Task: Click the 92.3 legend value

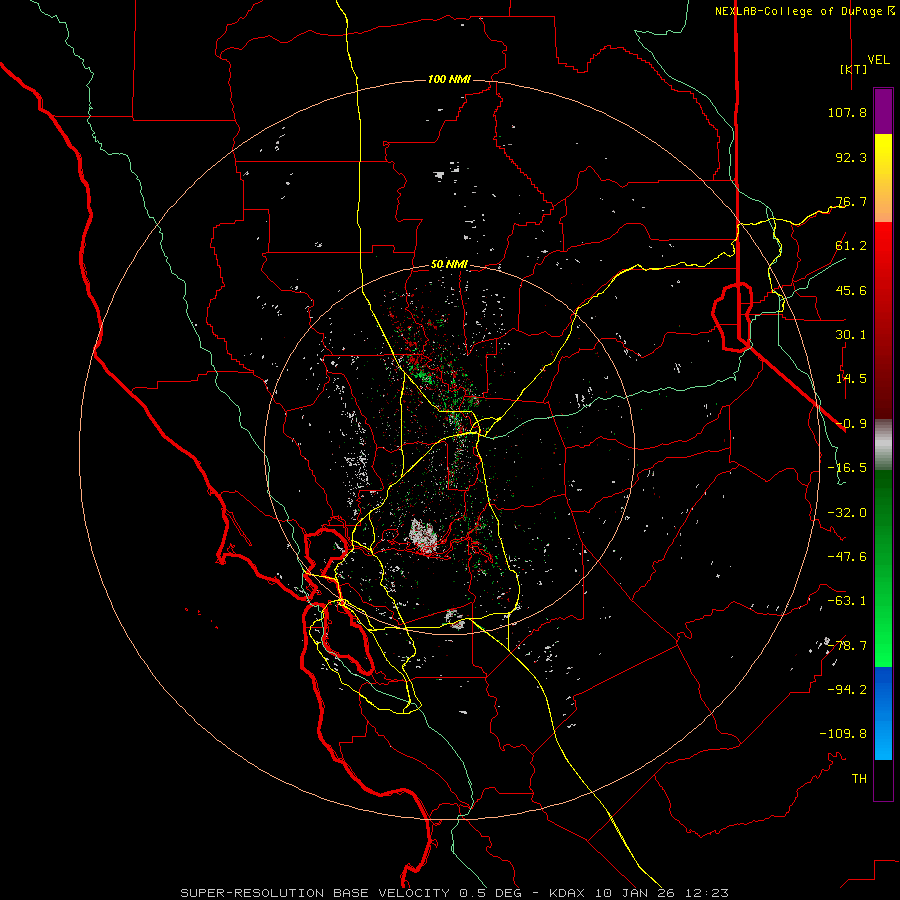Action: pos(851,157)
